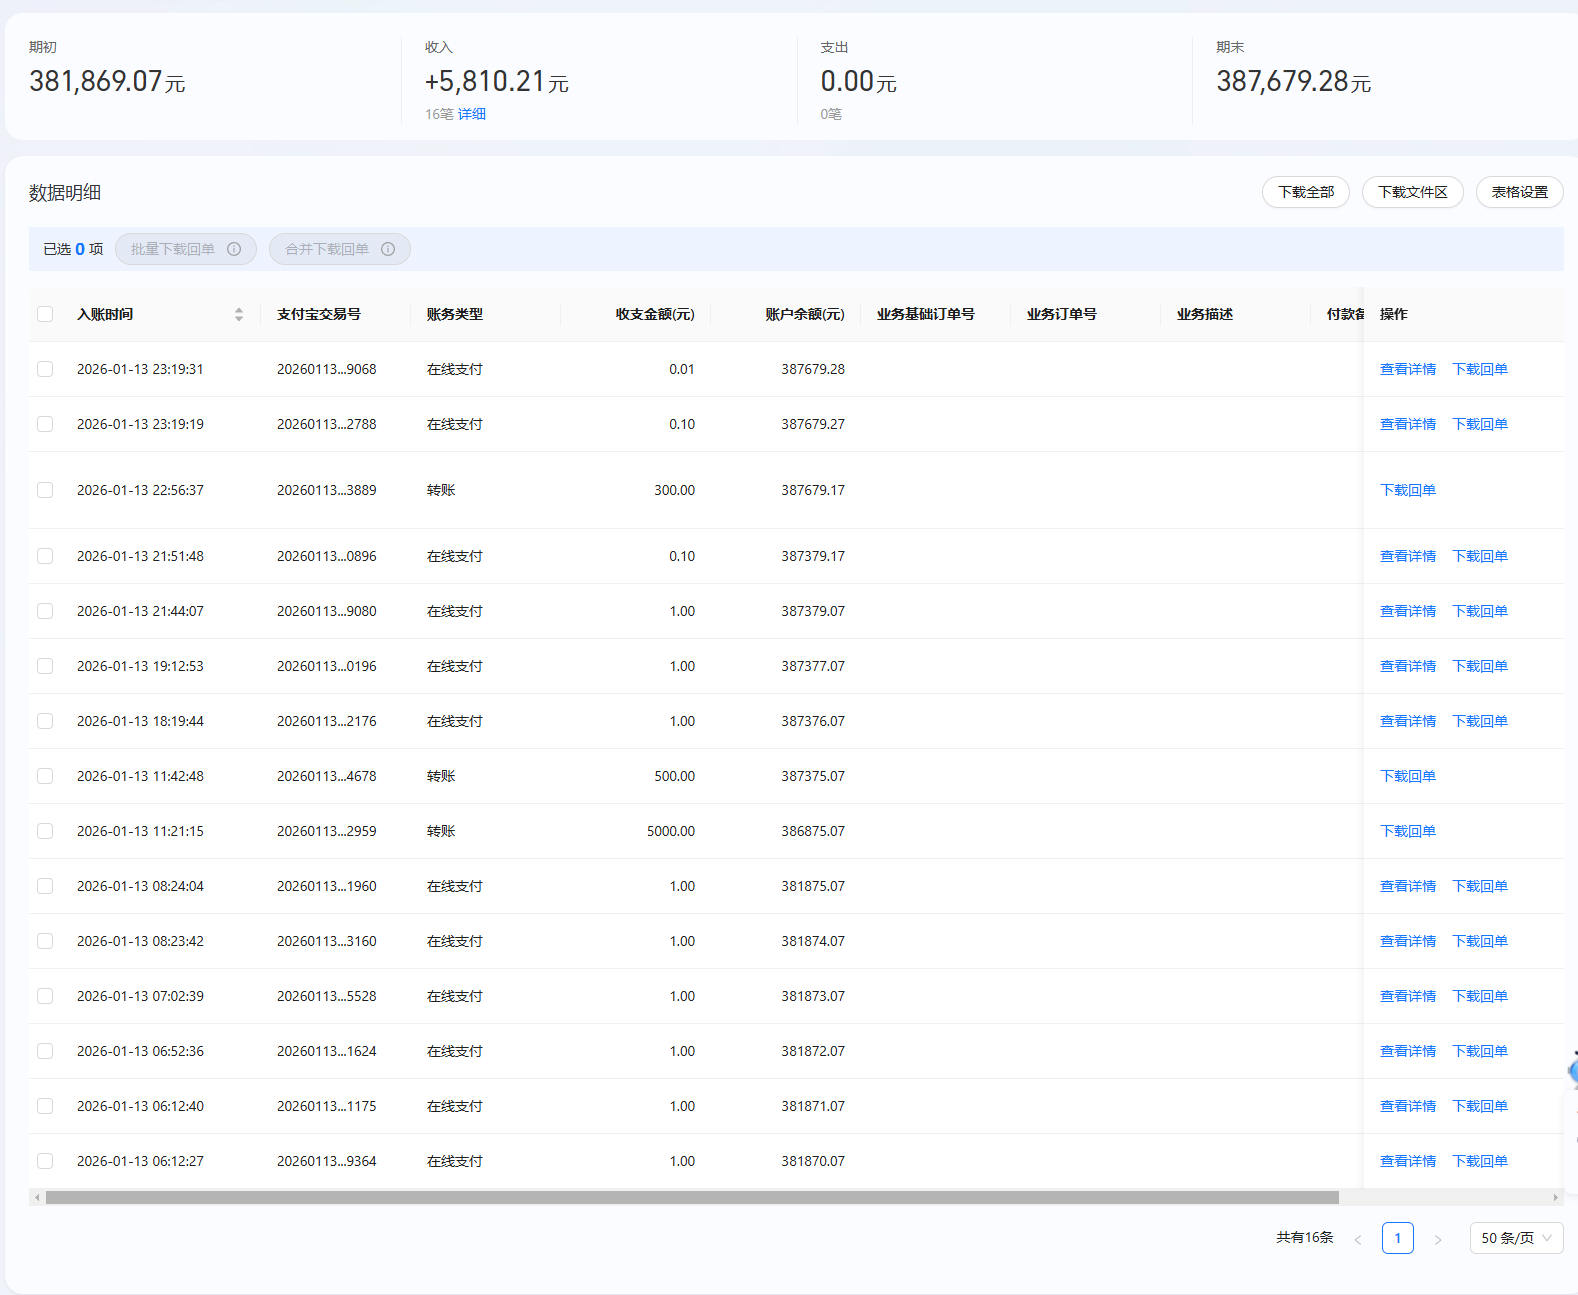Click previous page arrow in pagination
The height and width of the screenshot is (1295, 1578).
pyautogui.click(x=1358, y=1239)
